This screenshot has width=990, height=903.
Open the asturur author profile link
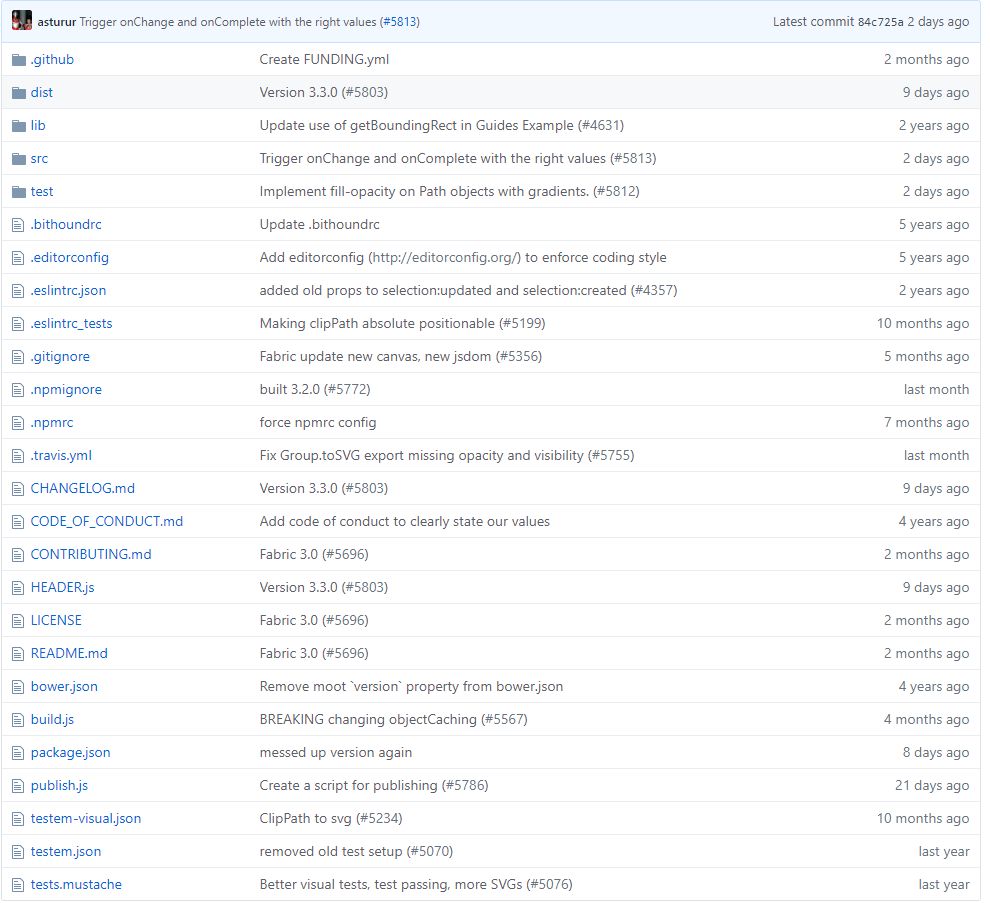coord(56,22)
